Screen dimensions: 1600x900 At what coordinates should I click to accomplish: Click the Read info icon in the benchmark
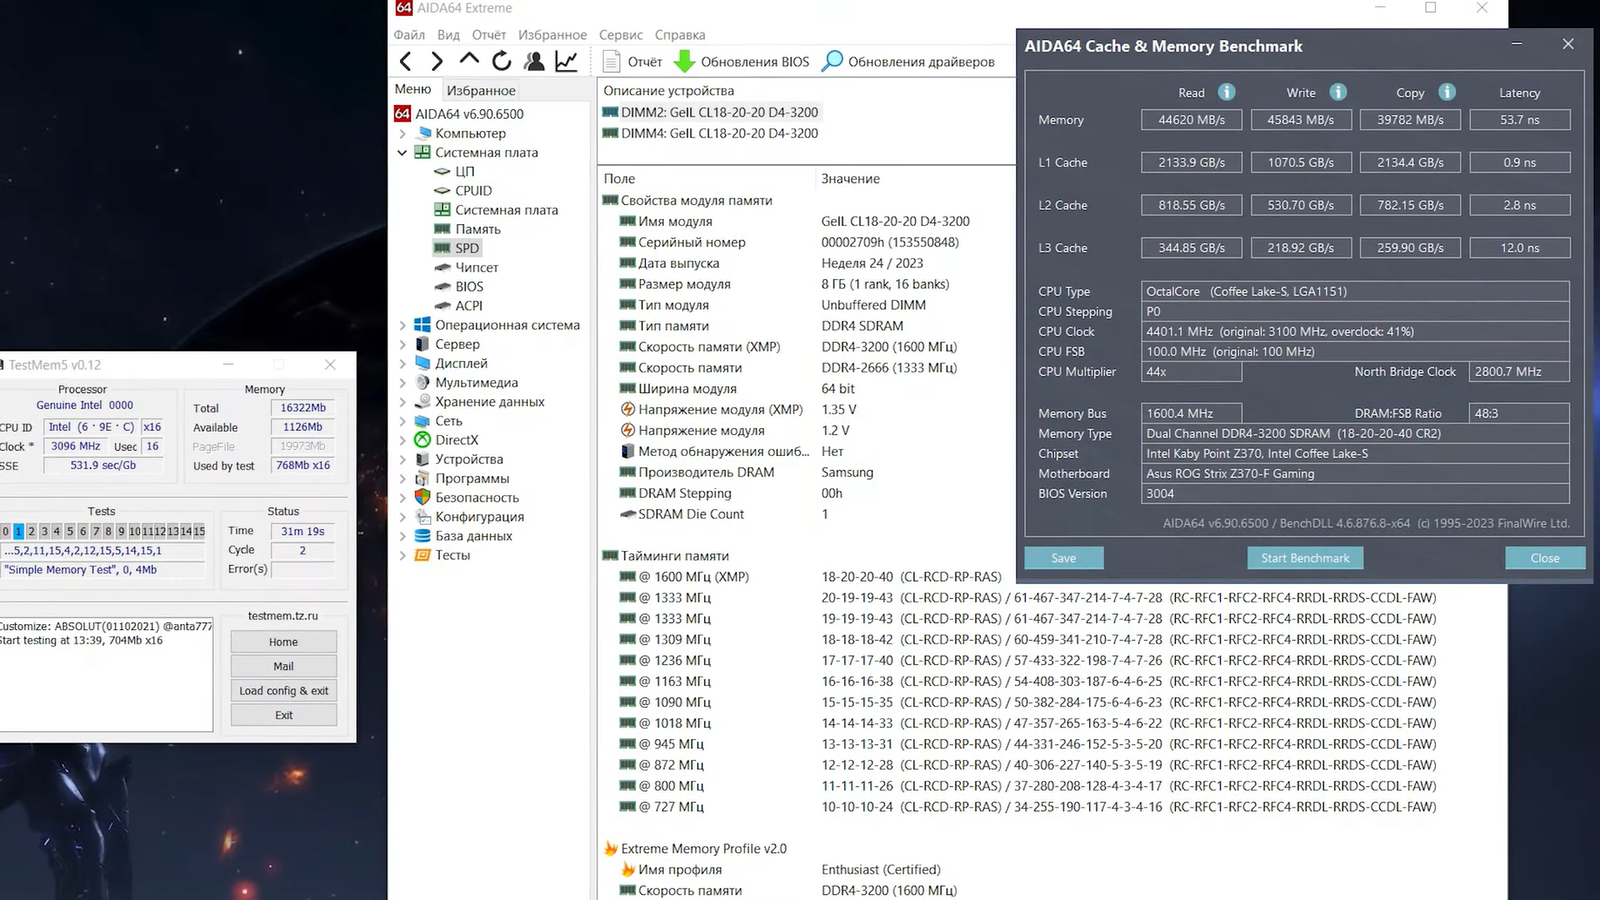coord(1226,92)
